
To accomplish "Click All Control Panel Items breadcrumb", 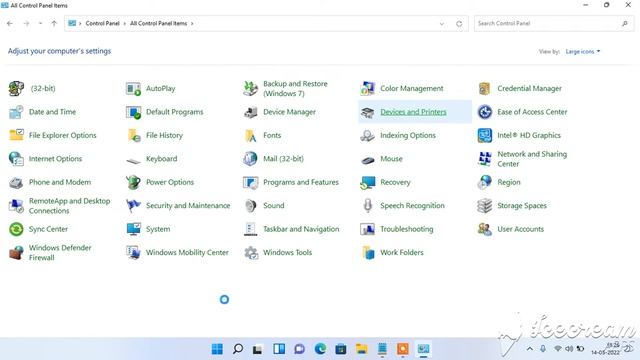I will click(x=158, y=24).
